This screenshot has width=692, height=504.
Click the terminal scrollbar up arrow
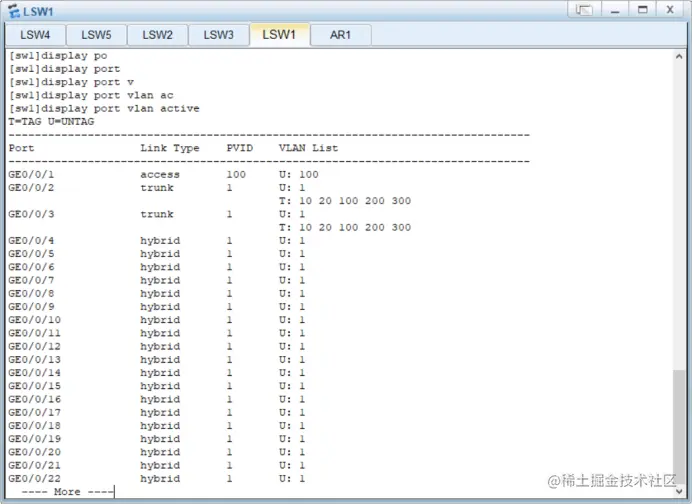[x=679, y=56]
